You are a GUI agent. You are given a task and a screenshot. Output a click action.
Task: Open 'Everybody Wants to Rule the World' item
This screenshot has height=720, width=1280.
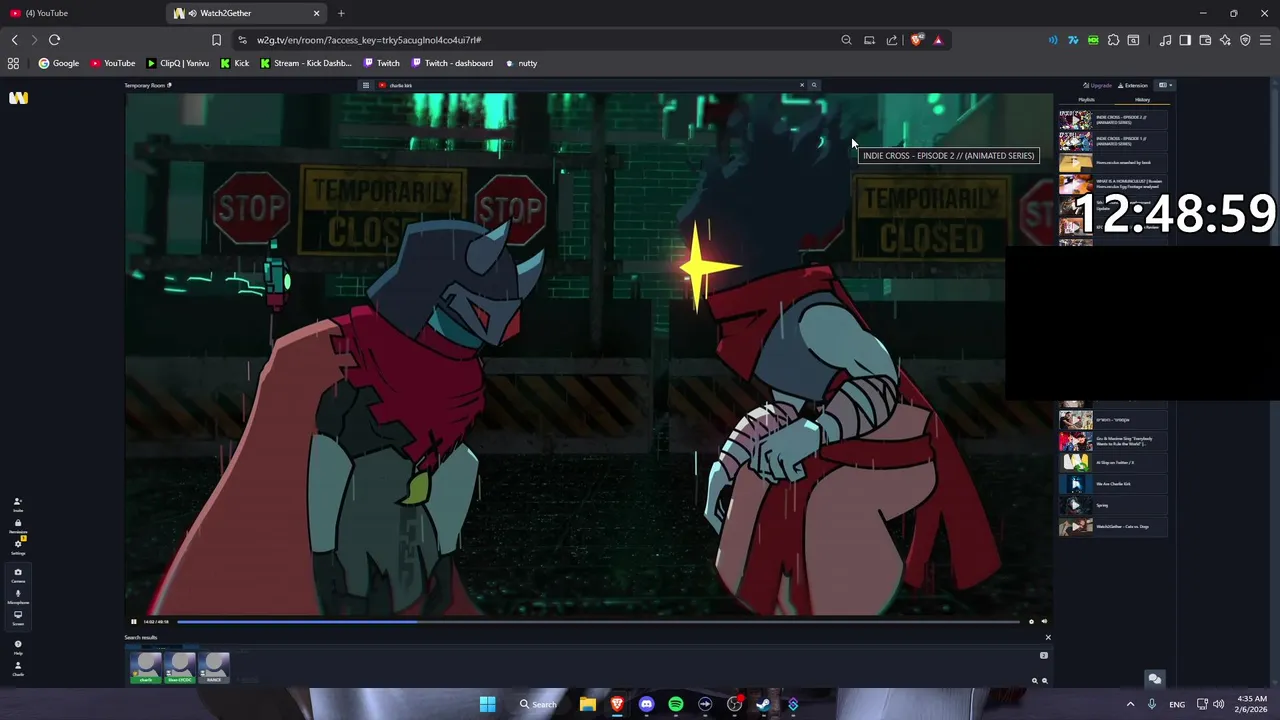[1113, 441]
